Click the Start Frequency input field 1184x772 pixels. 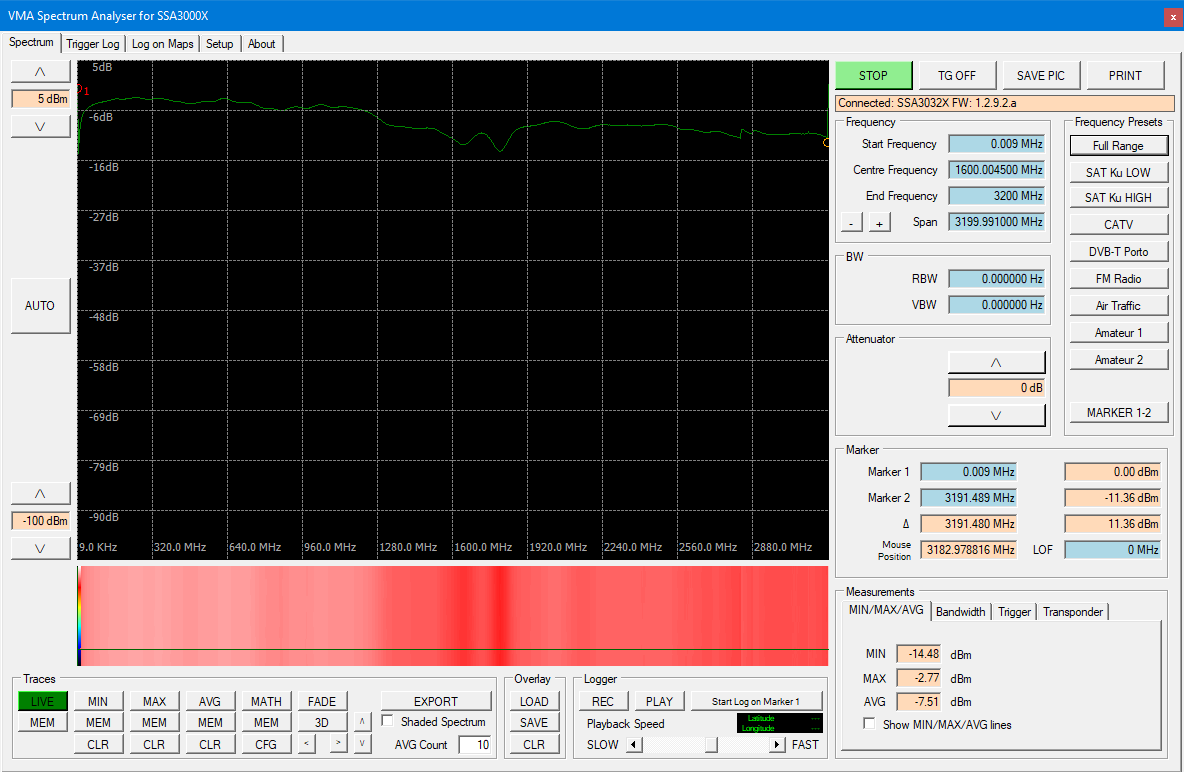coord(996,144)
